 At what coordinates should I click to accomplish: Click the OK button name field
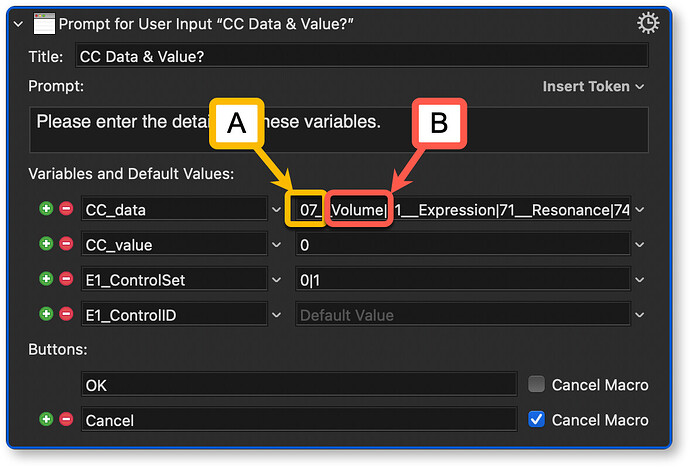click(298, 385)
